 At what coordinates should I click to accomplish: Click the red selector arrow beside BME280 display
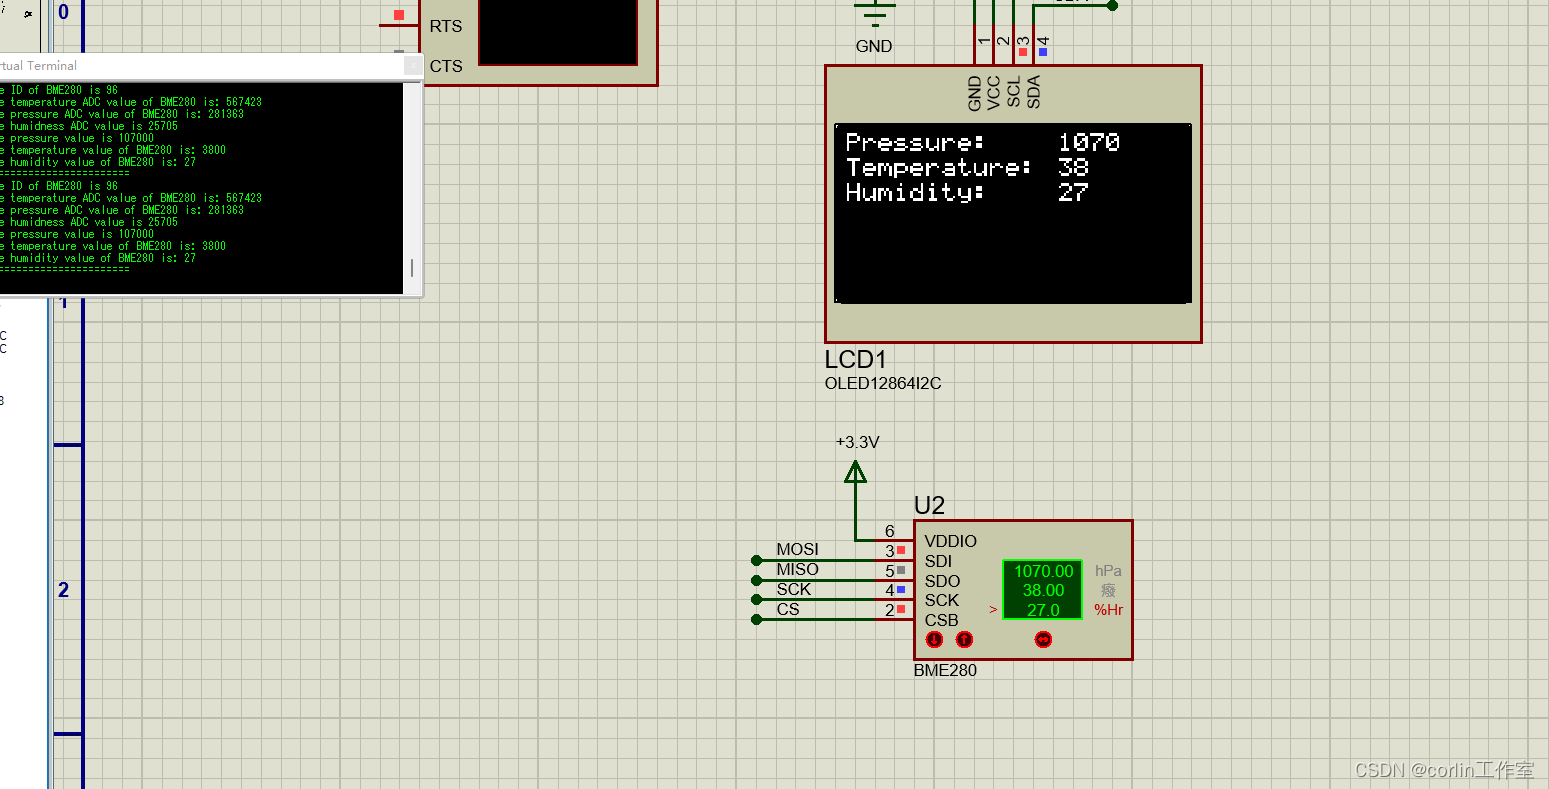click(992, 608)
